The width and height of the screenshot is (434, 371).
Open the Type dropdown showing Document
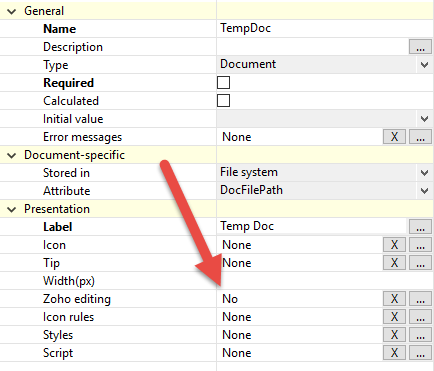click(x=325, y=64)
